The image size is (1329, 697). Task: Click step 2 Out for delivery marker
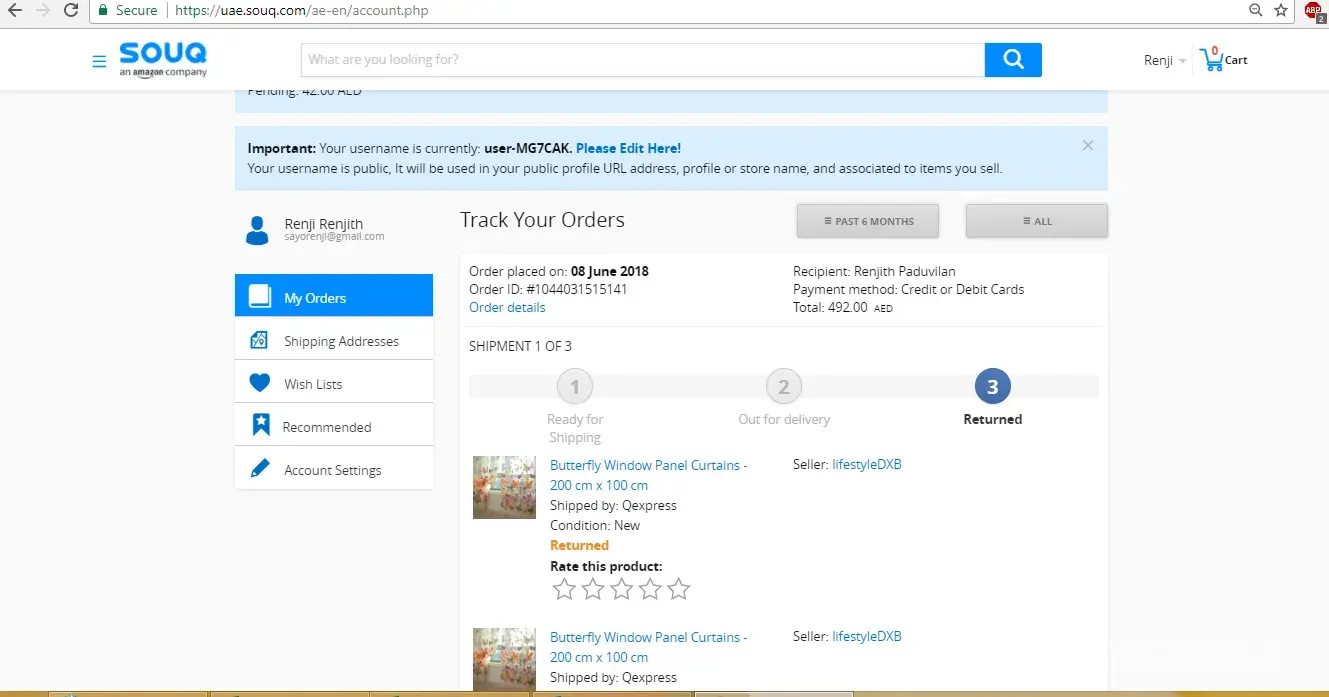(x=784, y=386)
